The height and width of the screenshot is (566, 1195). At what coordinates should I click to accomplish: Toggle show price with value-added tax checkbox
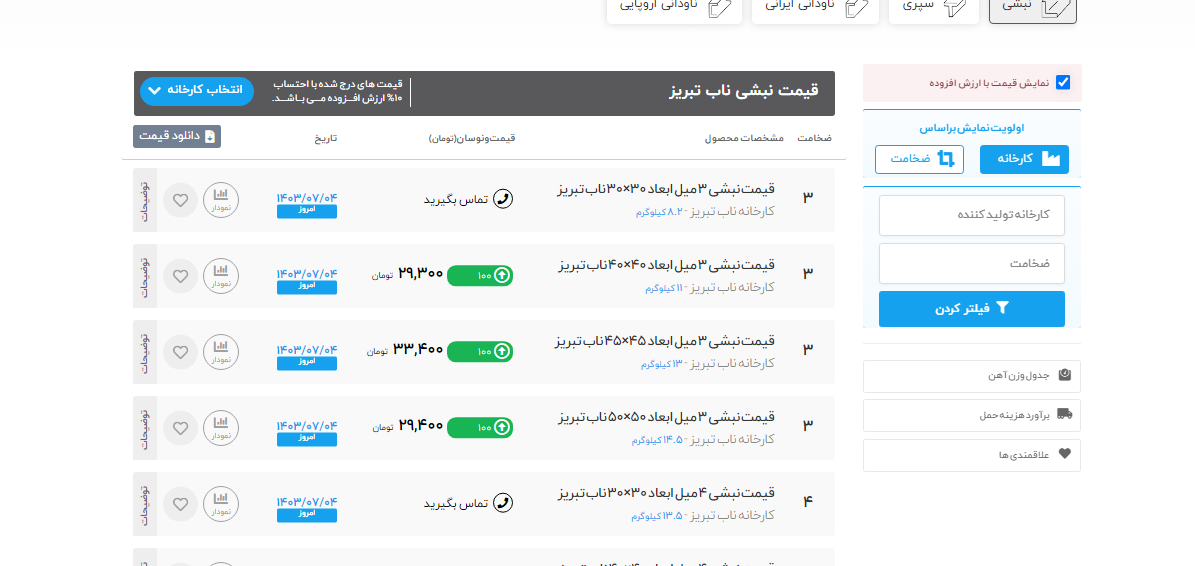pos(1062,83)
